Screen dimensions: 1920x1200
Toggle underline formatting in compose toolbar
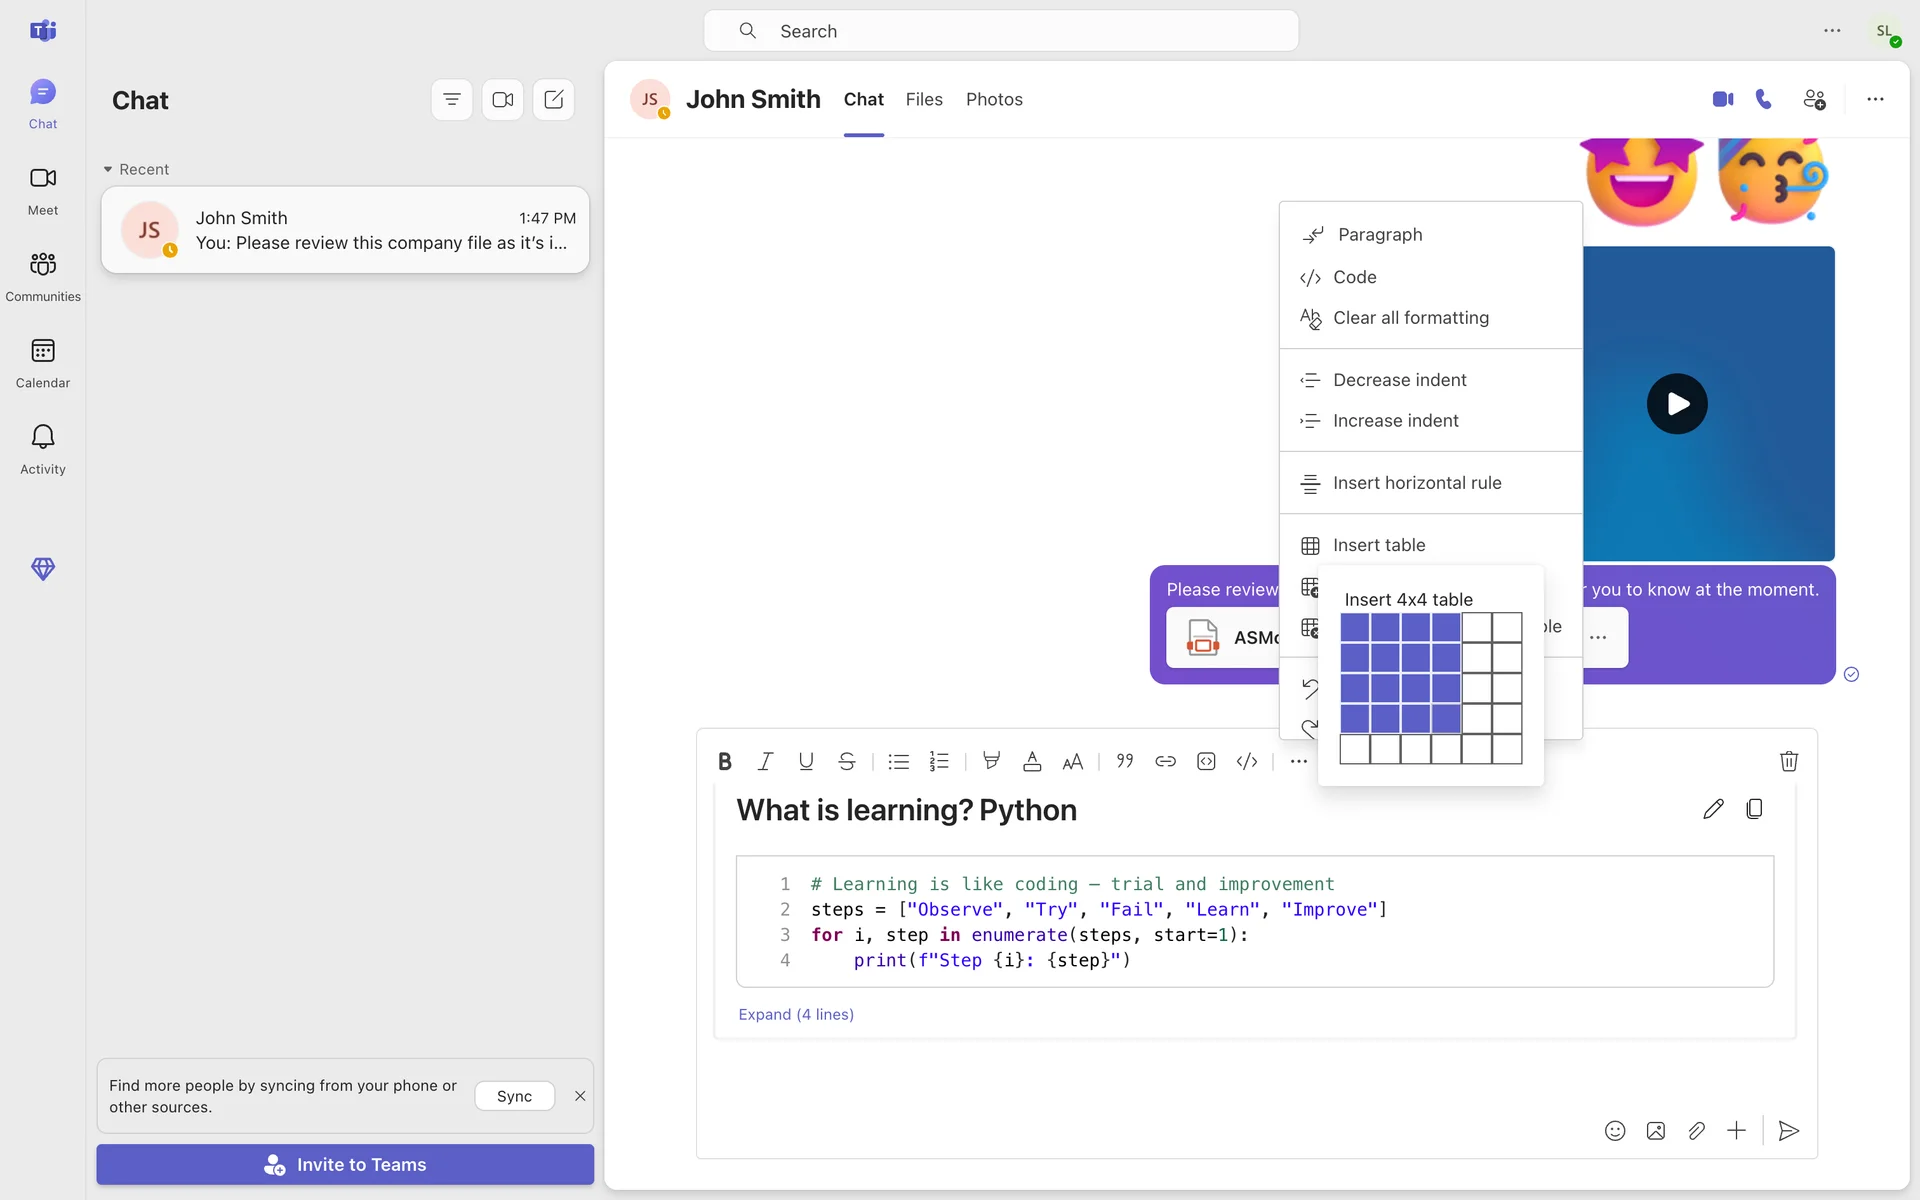click(806, 761)
